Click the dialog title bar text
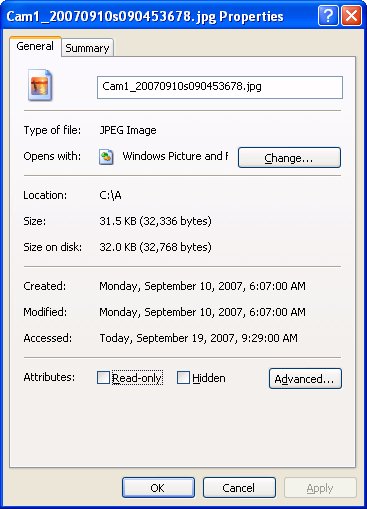The height and width of the screenshot is (509, 367). 145,17
